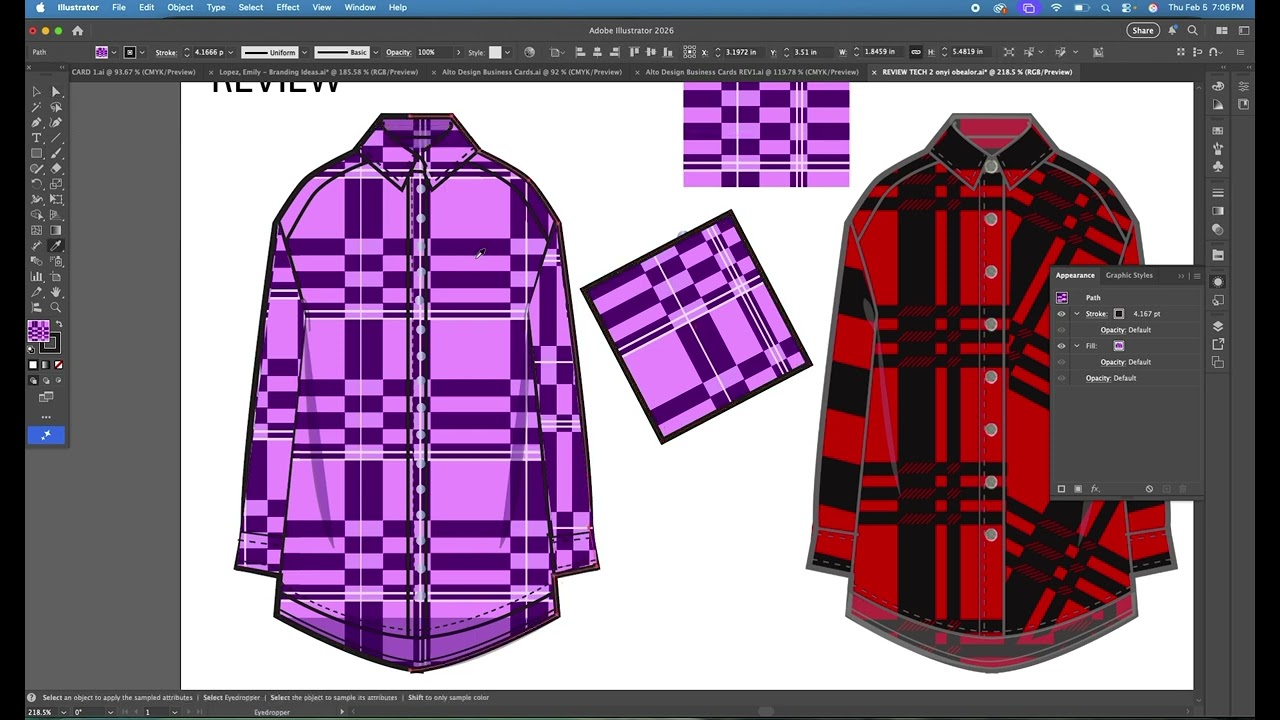Select the Direct Selection tool
This screenshot has width=1280, height=720.
point(56,92)
